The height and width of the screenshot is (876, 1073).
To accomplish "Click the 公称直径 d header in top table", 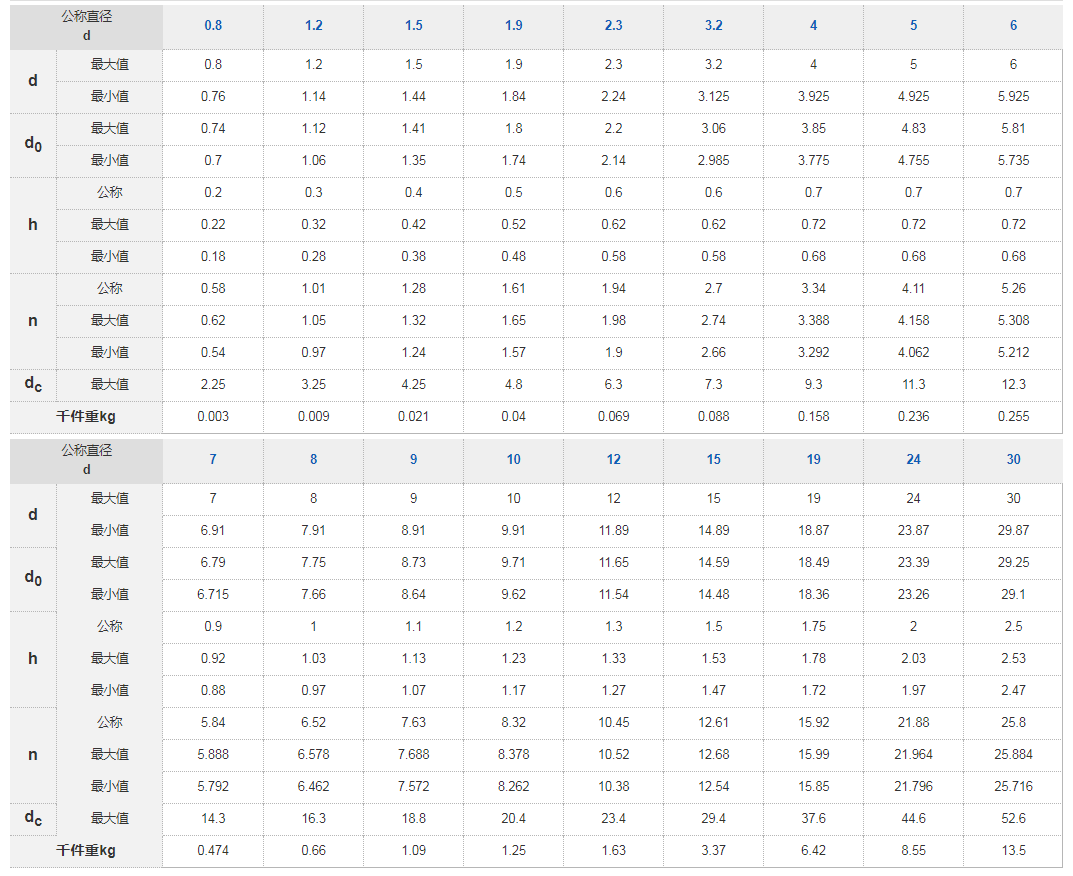I will coord(86,26).
